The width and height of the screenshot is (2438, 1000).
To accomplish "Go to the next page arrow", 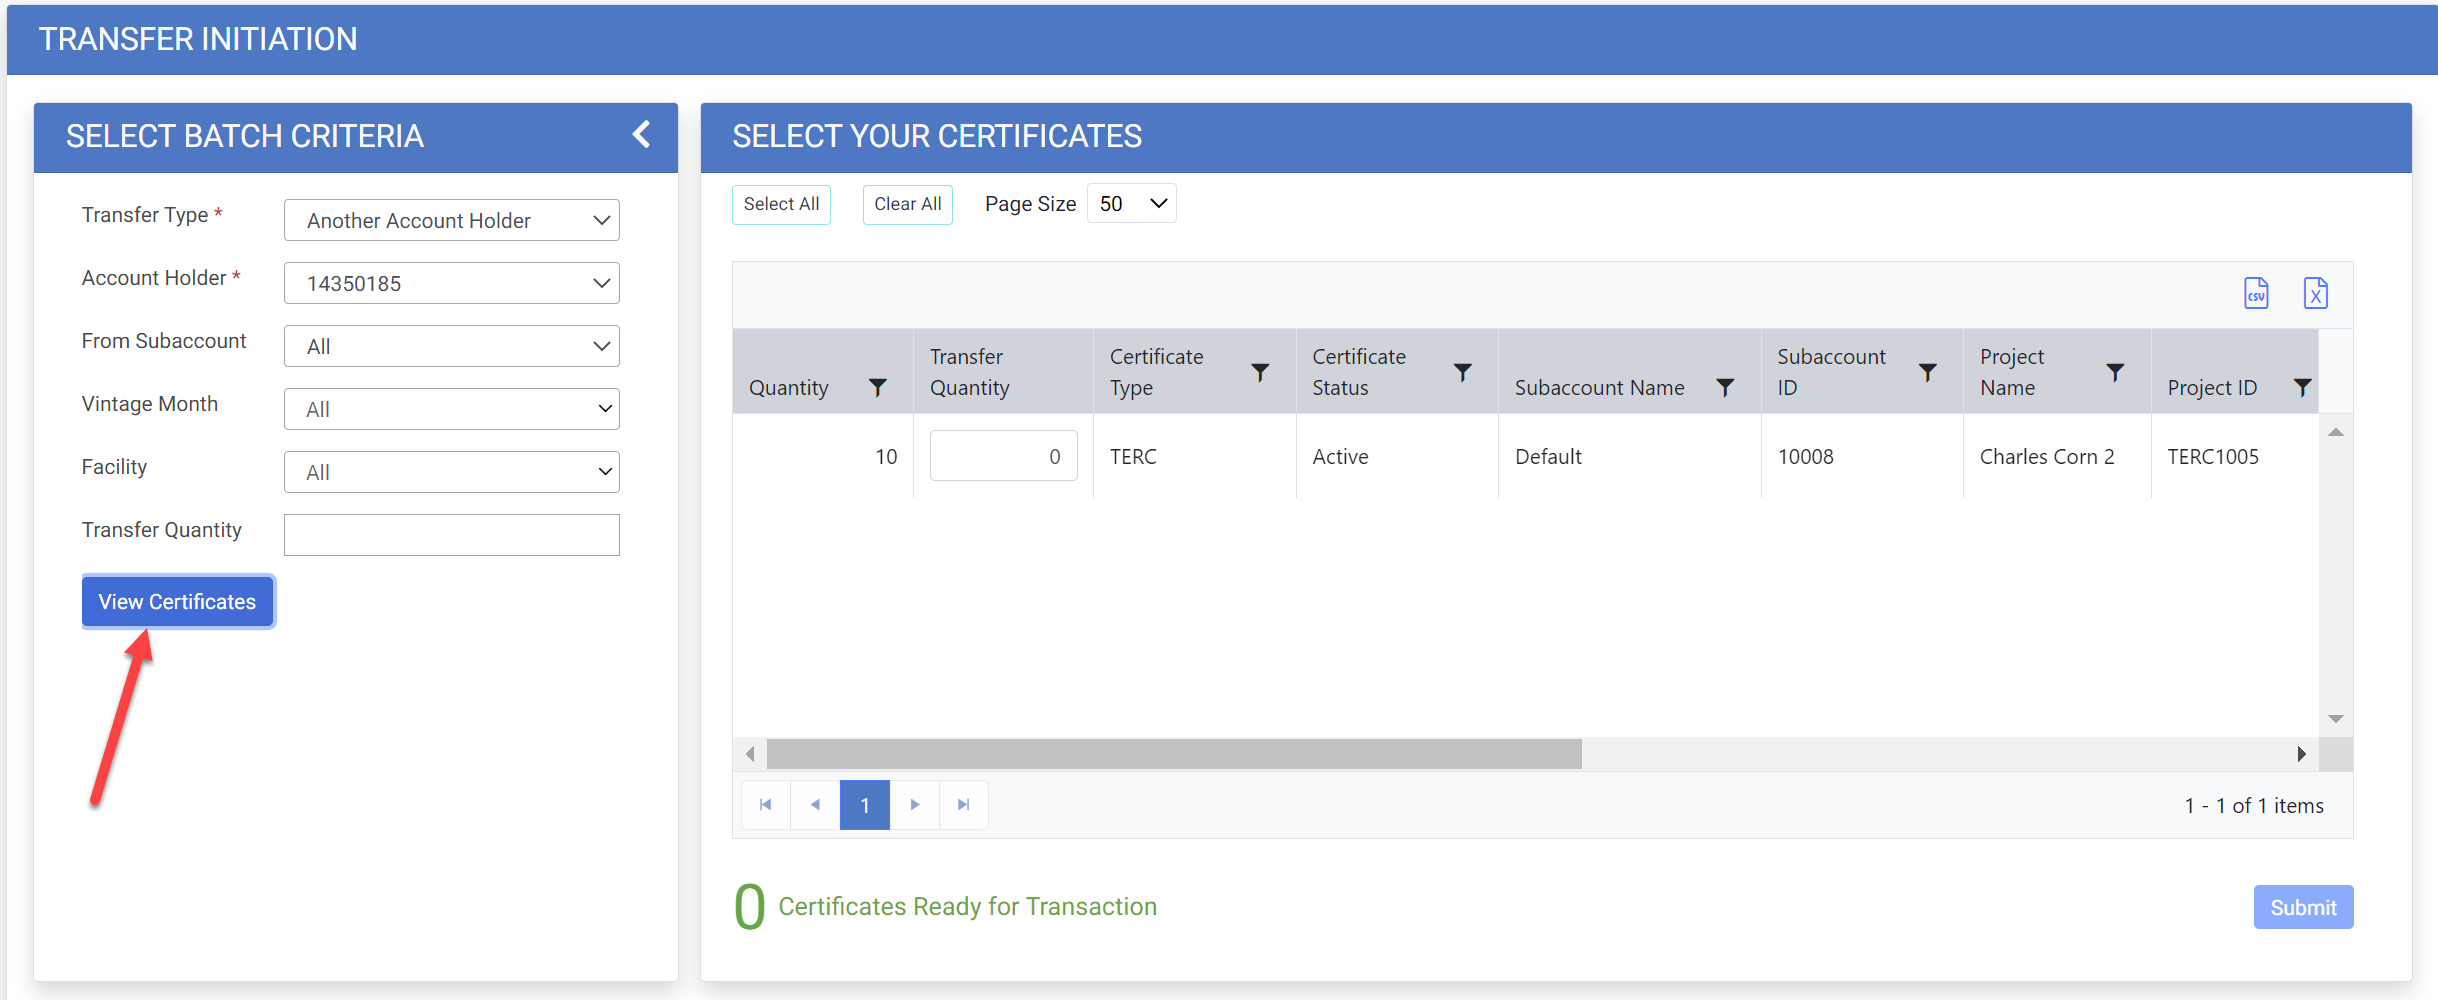I will coord(914,805).
